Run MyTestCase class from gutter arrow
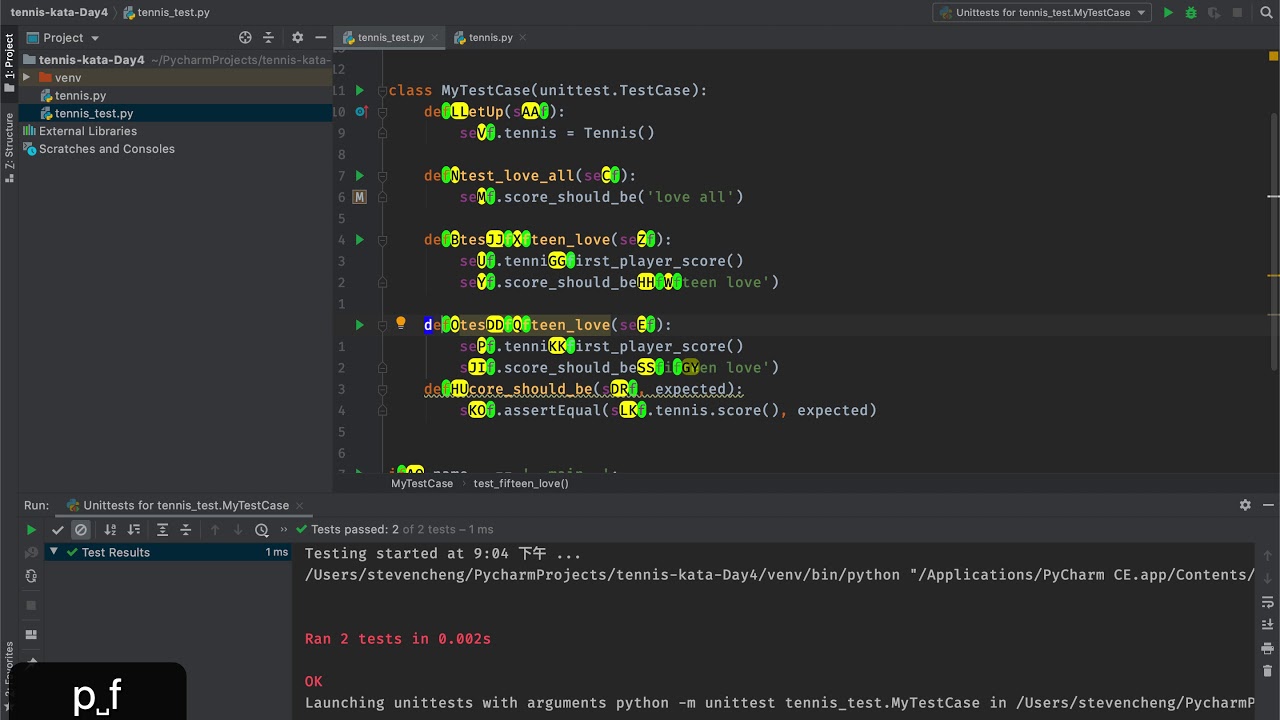Image resolution: width=1280 pixels, height=720 pixels. coord(360,90)
